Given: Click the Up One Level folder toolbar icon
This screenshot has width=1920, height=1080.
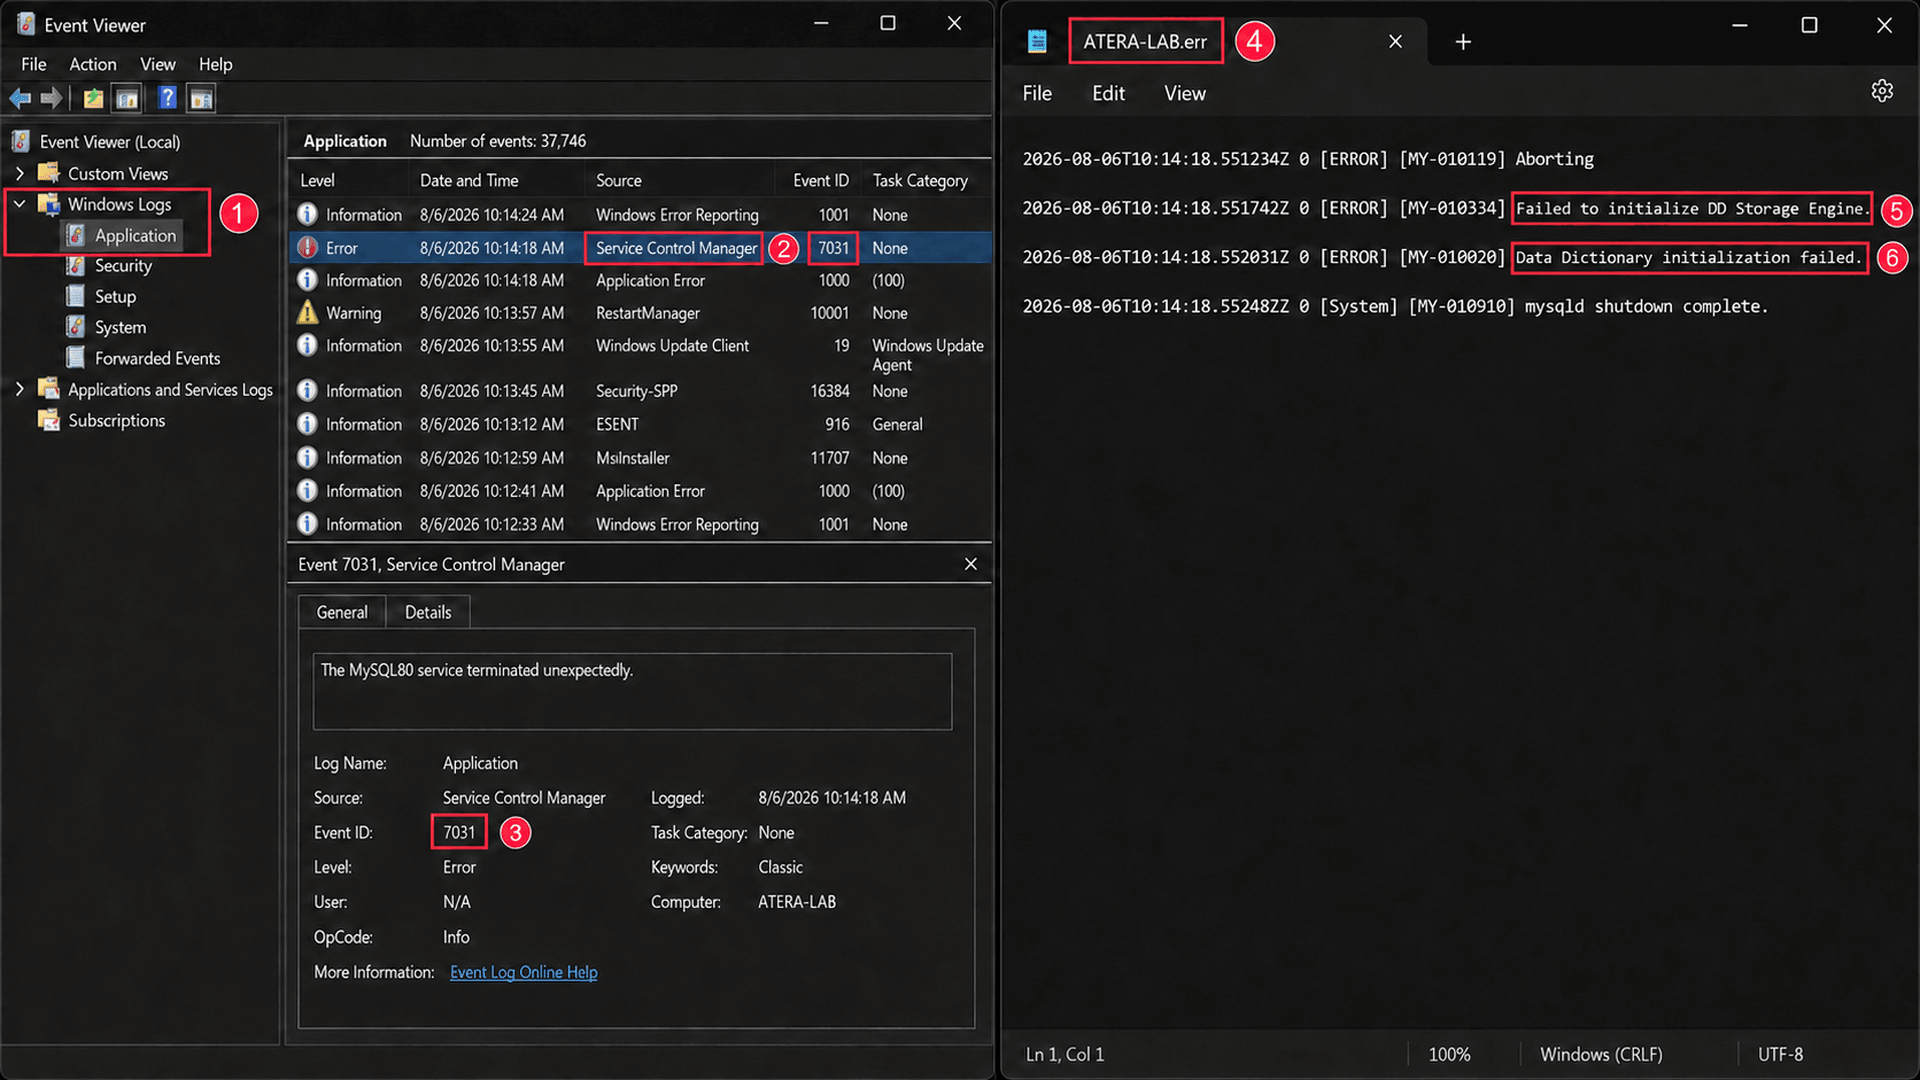Looking at the screenshot, I should [x=93, y=98].
